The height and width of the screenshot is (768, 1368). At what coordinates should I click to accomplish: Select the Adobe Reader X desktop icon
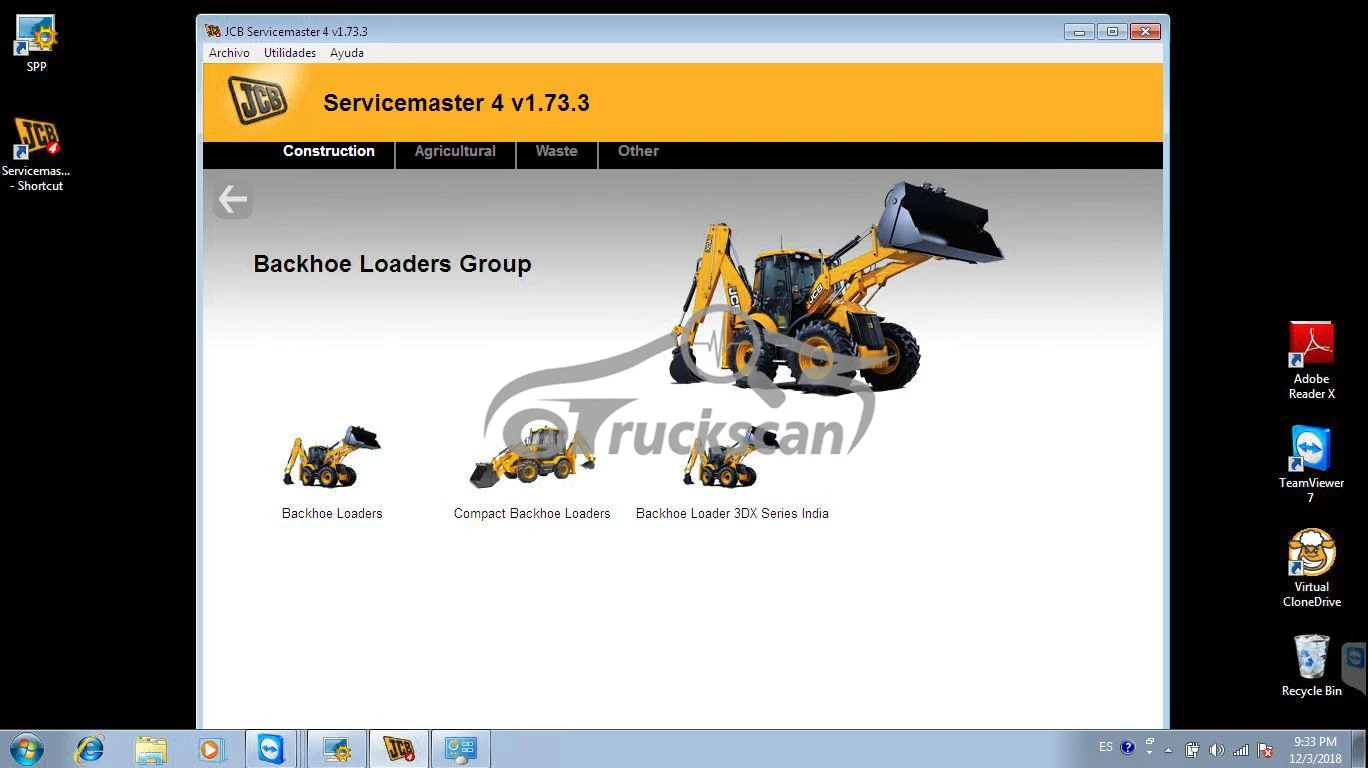click(x=1311, y=361)
